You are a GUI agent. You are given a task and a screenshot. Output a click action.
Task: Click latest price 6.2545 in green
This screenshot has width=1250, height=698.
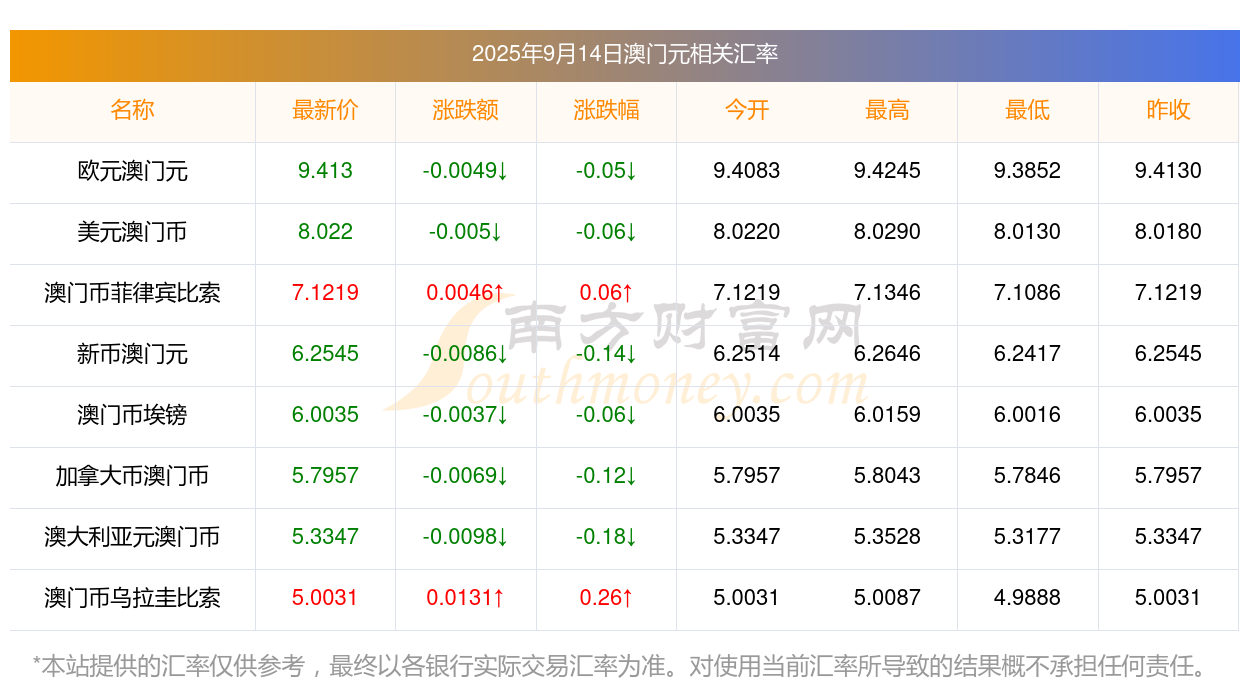[x=325, y=354]
